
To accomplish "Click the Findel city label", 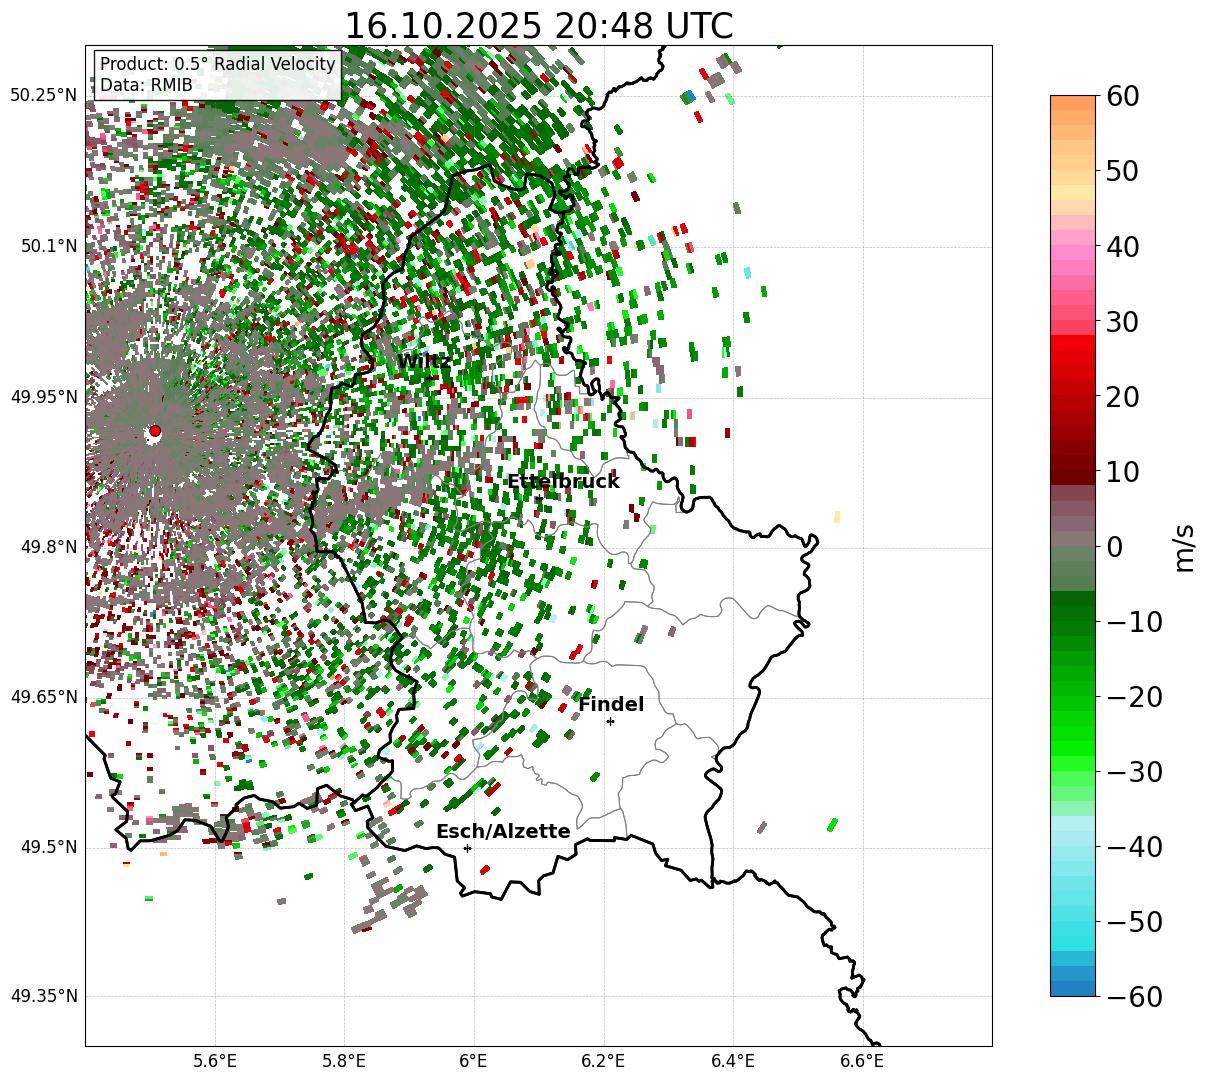I will [x=611, y=705].
